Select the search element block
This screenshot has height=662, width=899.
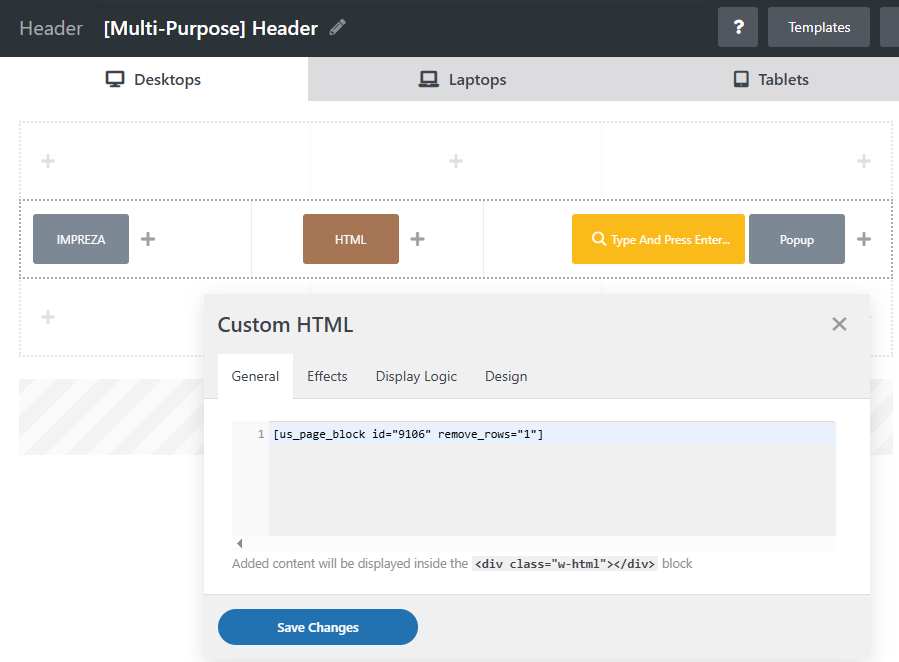coord(658,239)
